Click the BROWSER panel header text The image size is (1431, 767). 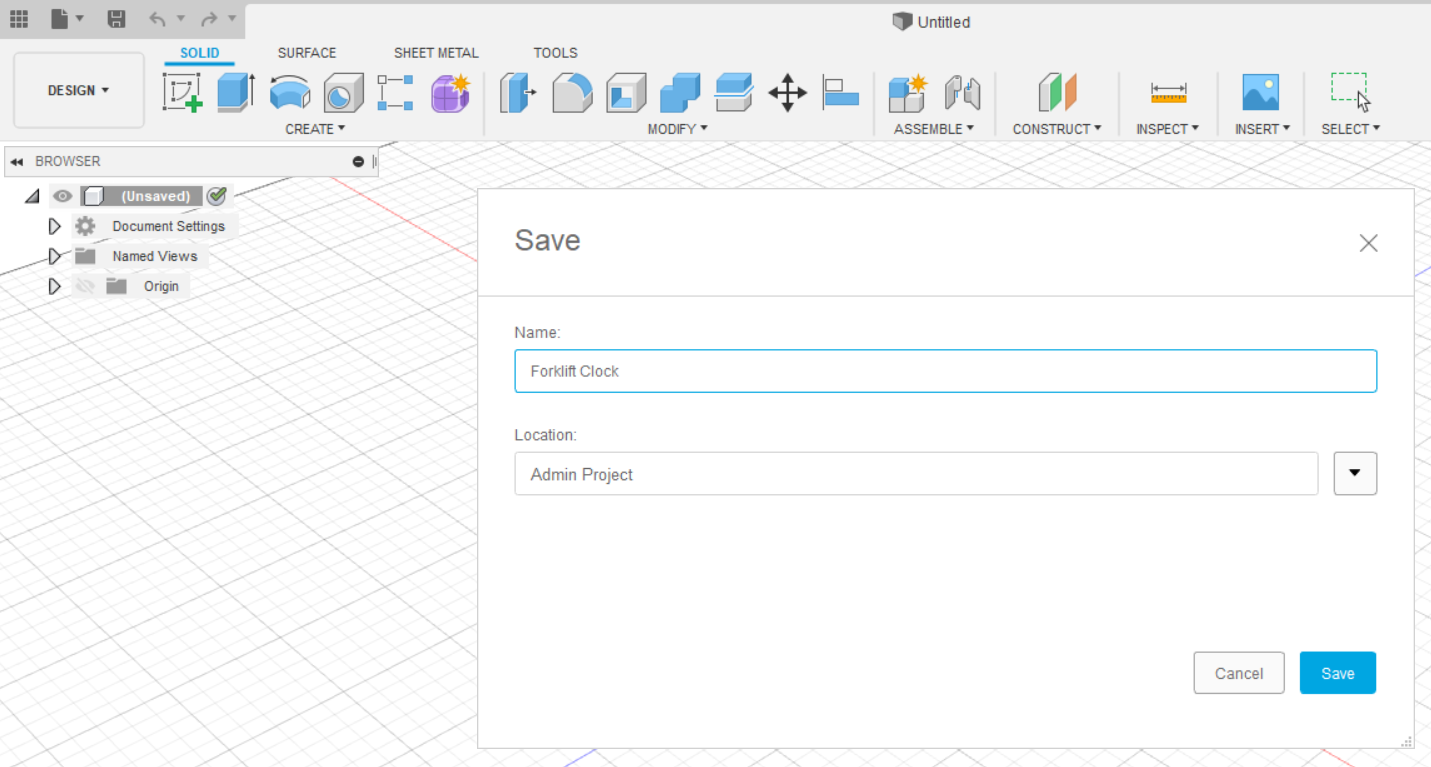click(68, 161)
